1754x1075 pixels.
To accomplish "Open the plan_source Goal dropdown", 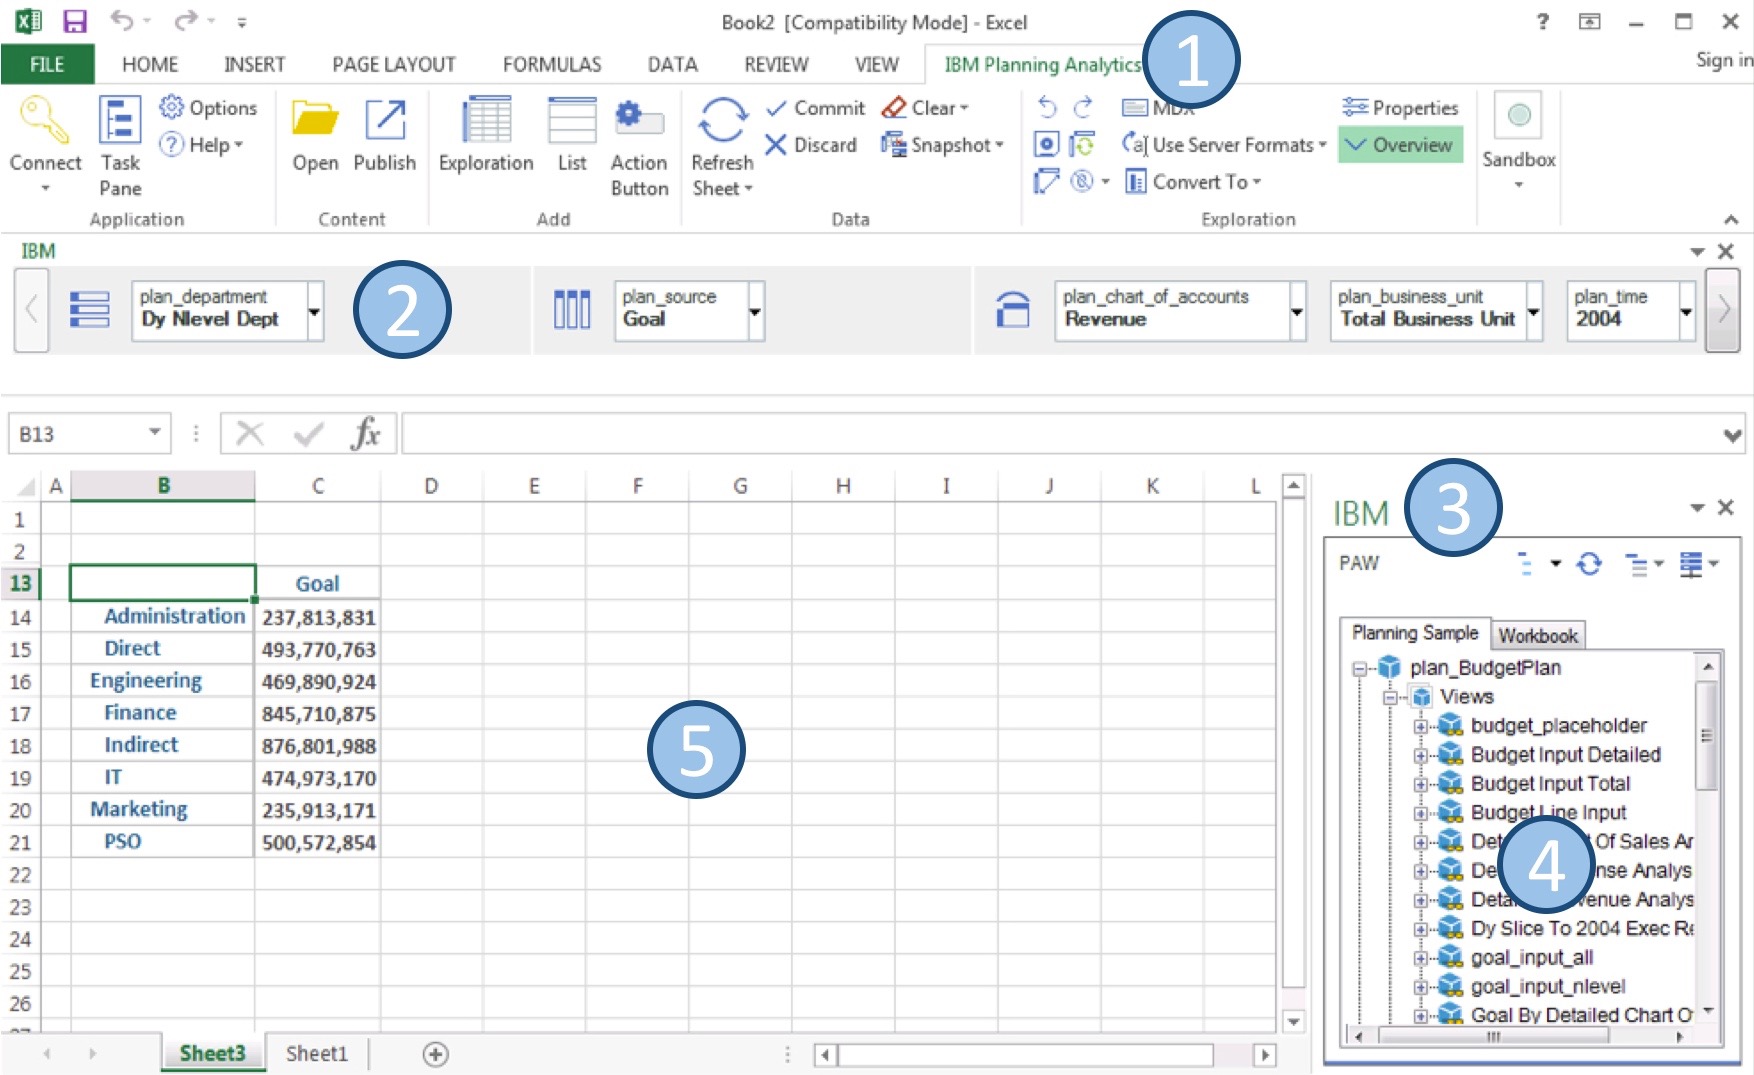I will click(x=755, y=312).
